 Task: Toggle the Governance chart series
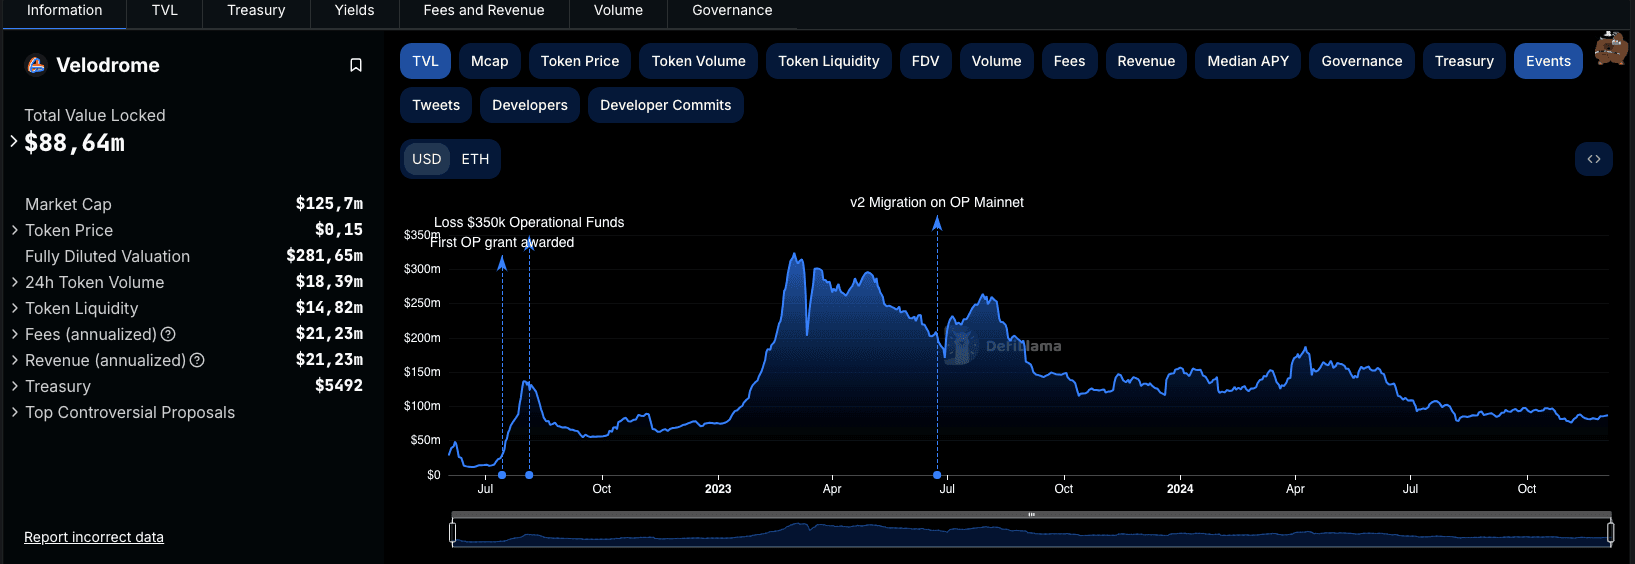click(x=1362, y=61)
